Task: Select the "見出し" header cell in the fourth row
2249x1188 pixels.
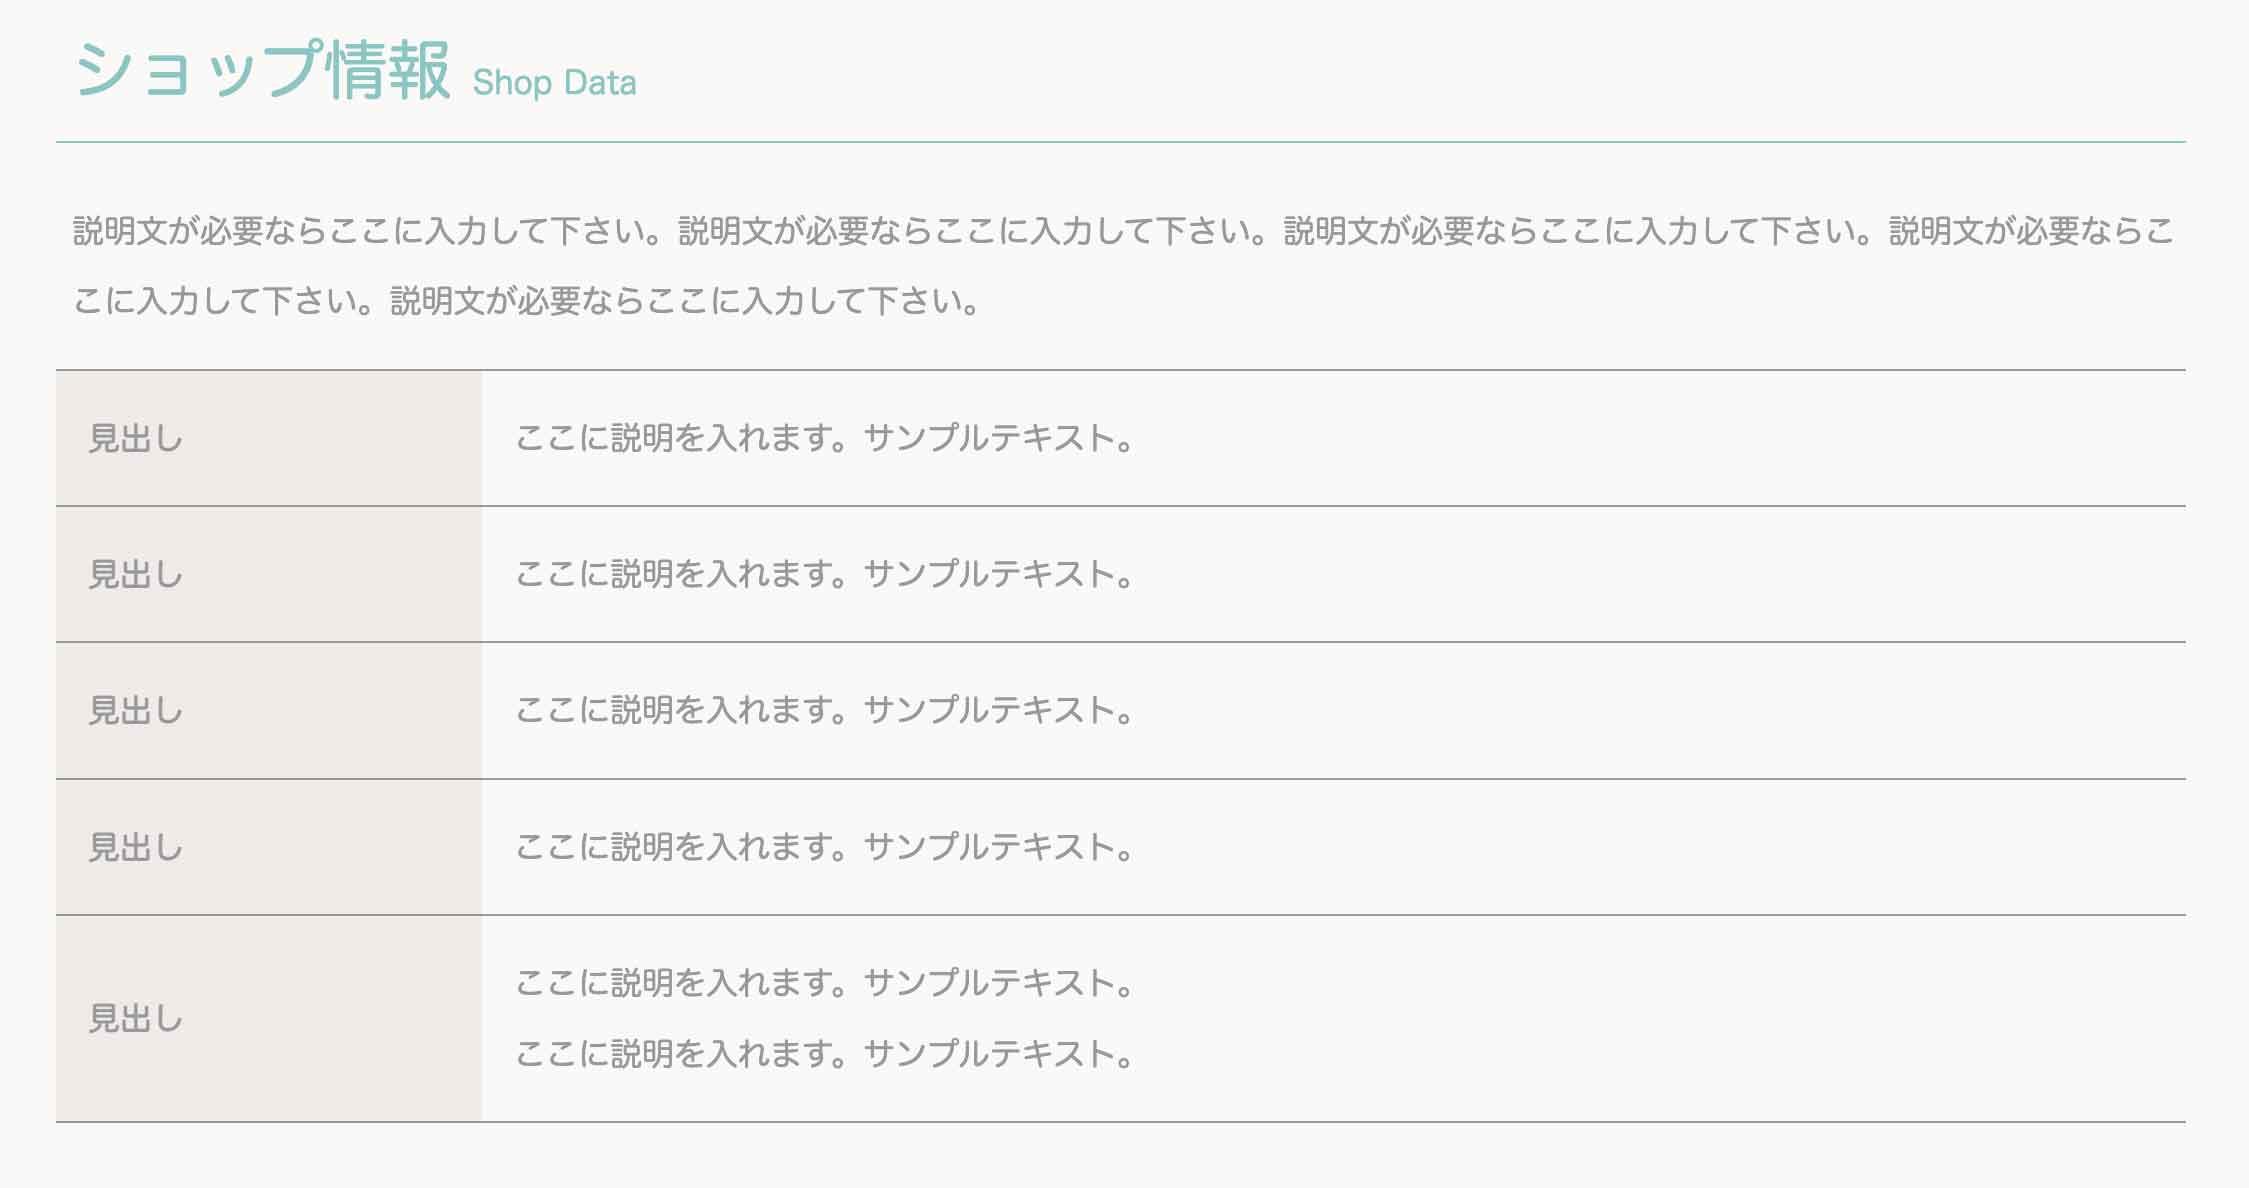Action: tap(136, 847)
